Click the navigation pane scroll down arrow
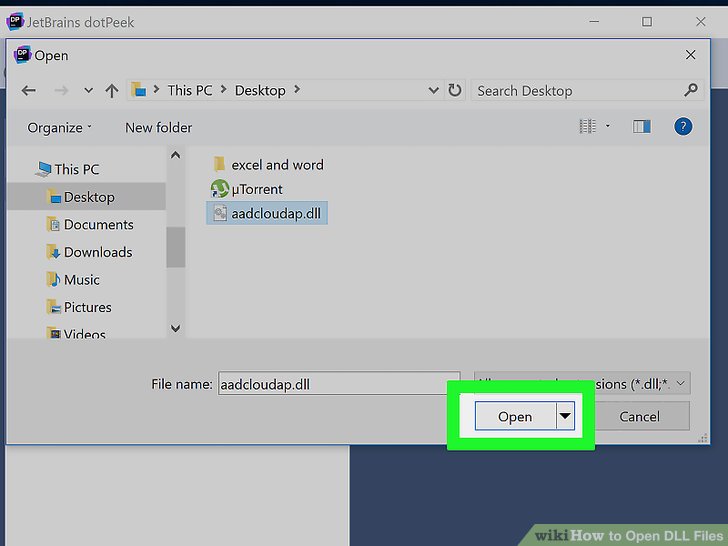The height and width of the screenshot is (546, 728). point(176,328)
